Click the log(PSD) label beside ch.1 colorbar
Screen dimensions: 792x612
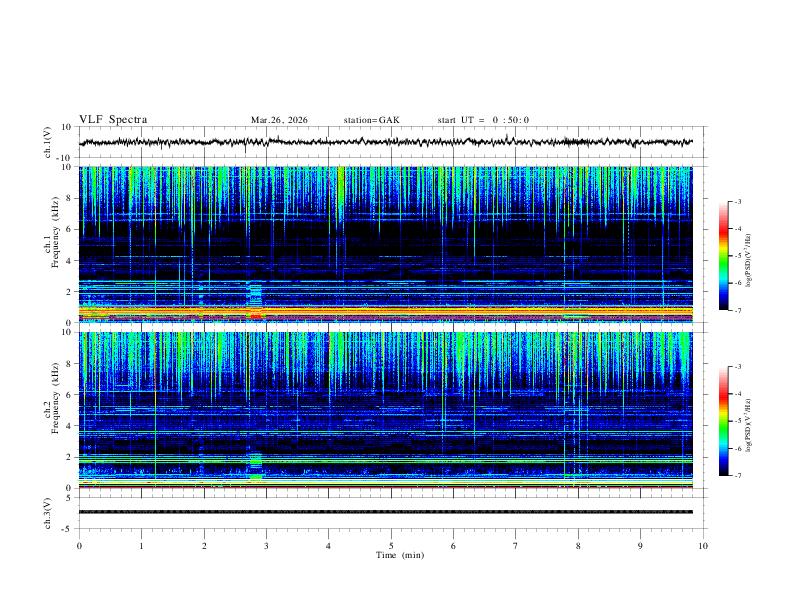tap(749, 260)
